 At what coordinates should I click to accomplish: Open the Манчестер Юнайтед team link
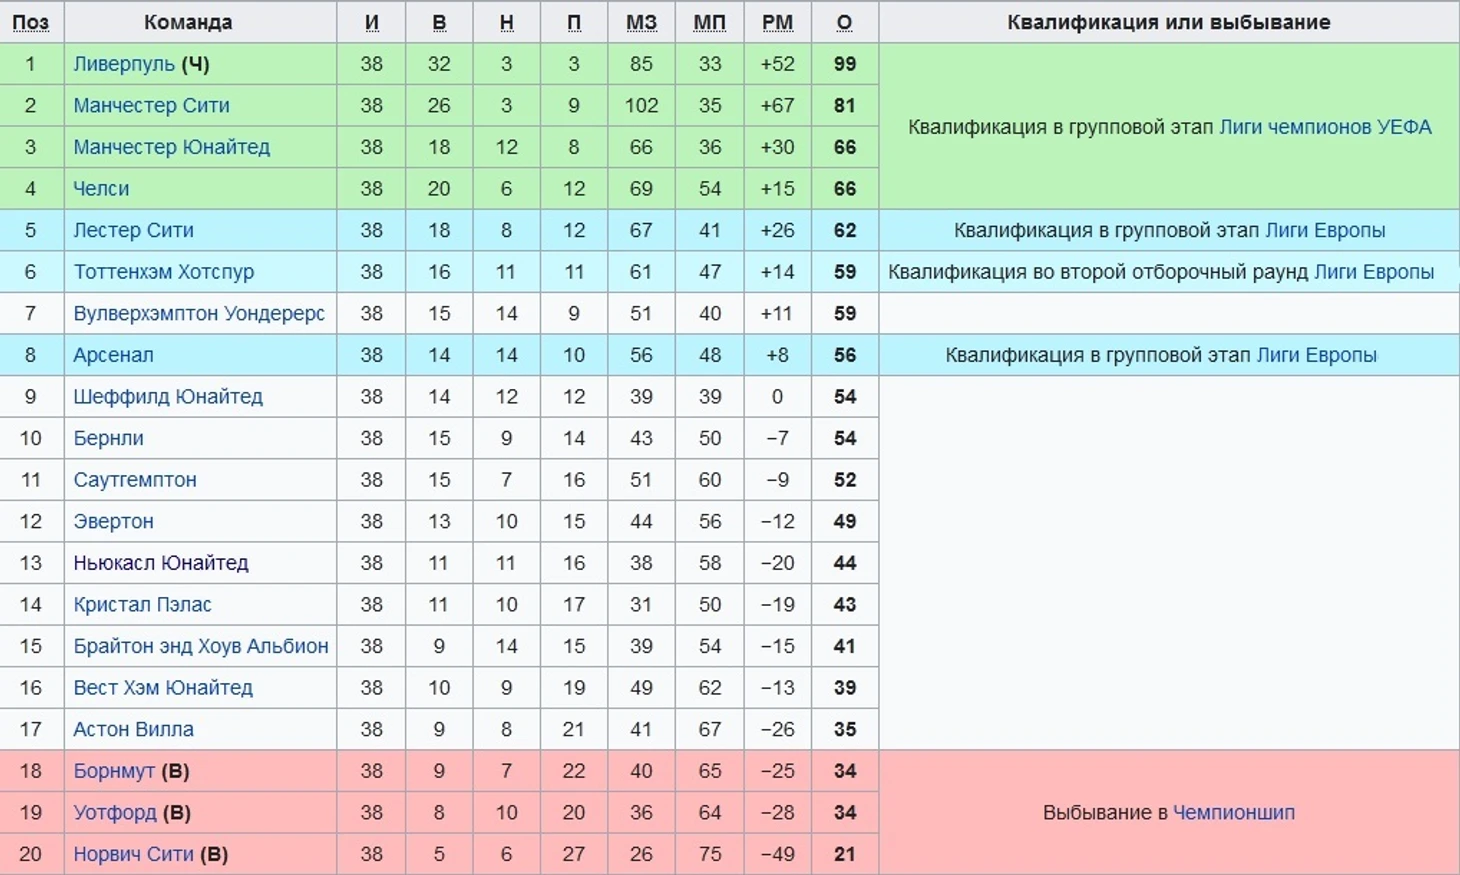pos(171,147)
